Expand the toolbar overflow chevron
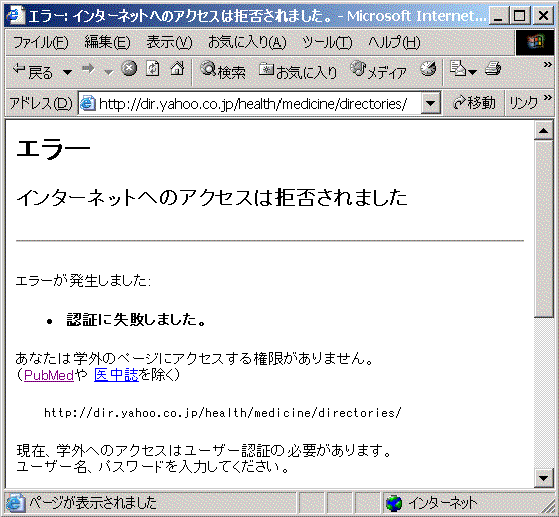559x517 pixels. coord(548,65)
